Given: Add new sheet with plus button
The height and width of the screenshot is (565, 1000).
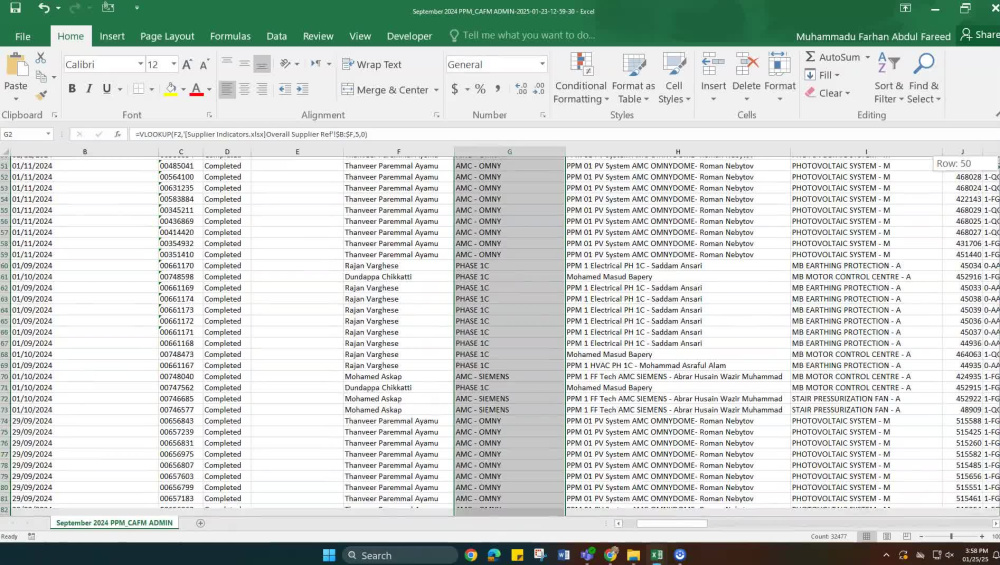Looking at the screenshot, I should pos(200,523).
